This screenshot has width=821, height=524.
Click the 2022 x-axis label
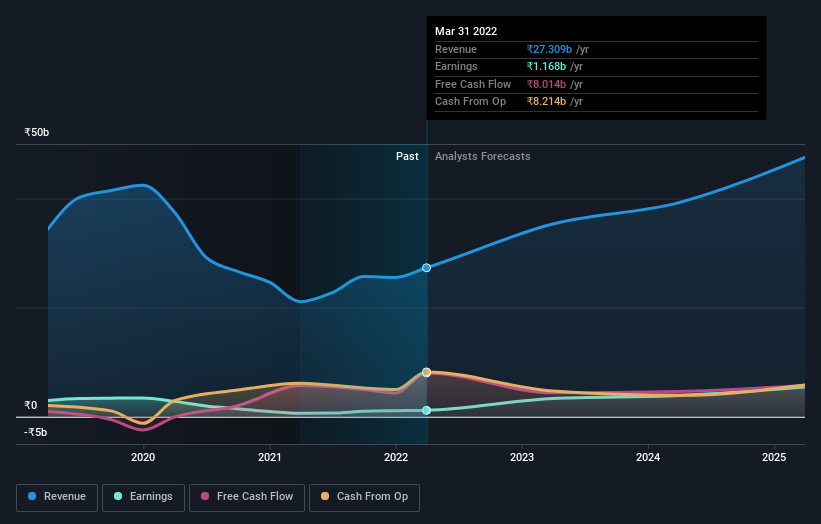coord(396,457)
